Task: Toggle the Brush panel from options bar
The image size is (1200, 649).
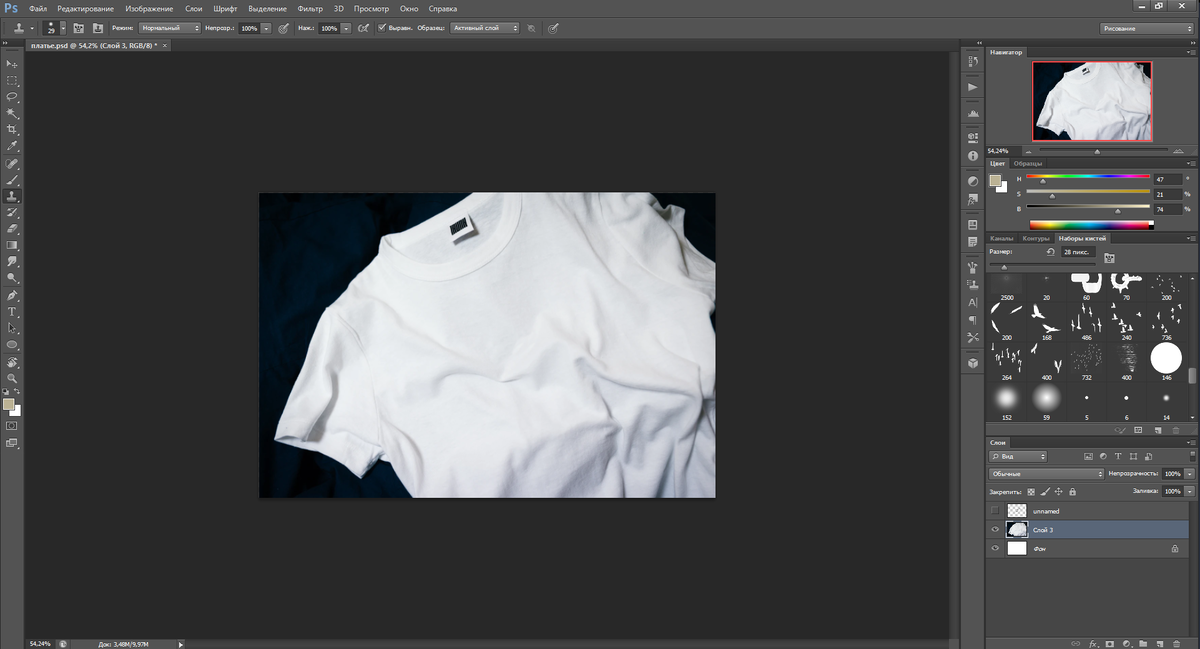Action: point(78,28)
